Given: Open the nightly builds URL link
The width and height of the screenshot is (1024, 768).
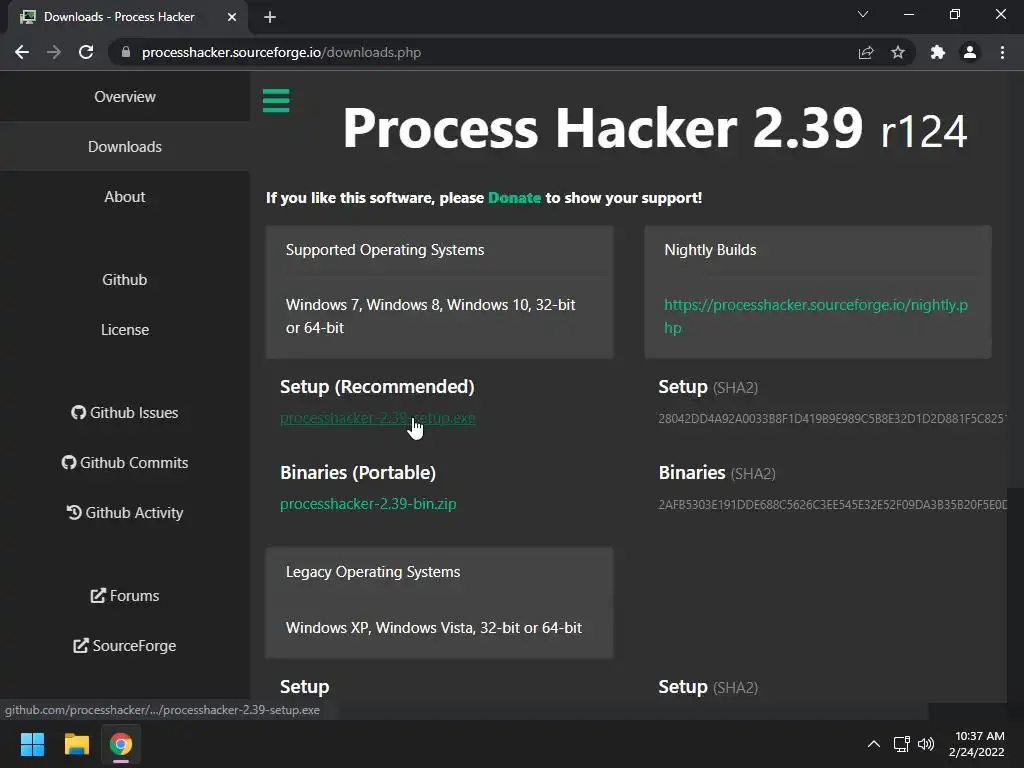Looking at the screenshot, I should tap(816, 316).
